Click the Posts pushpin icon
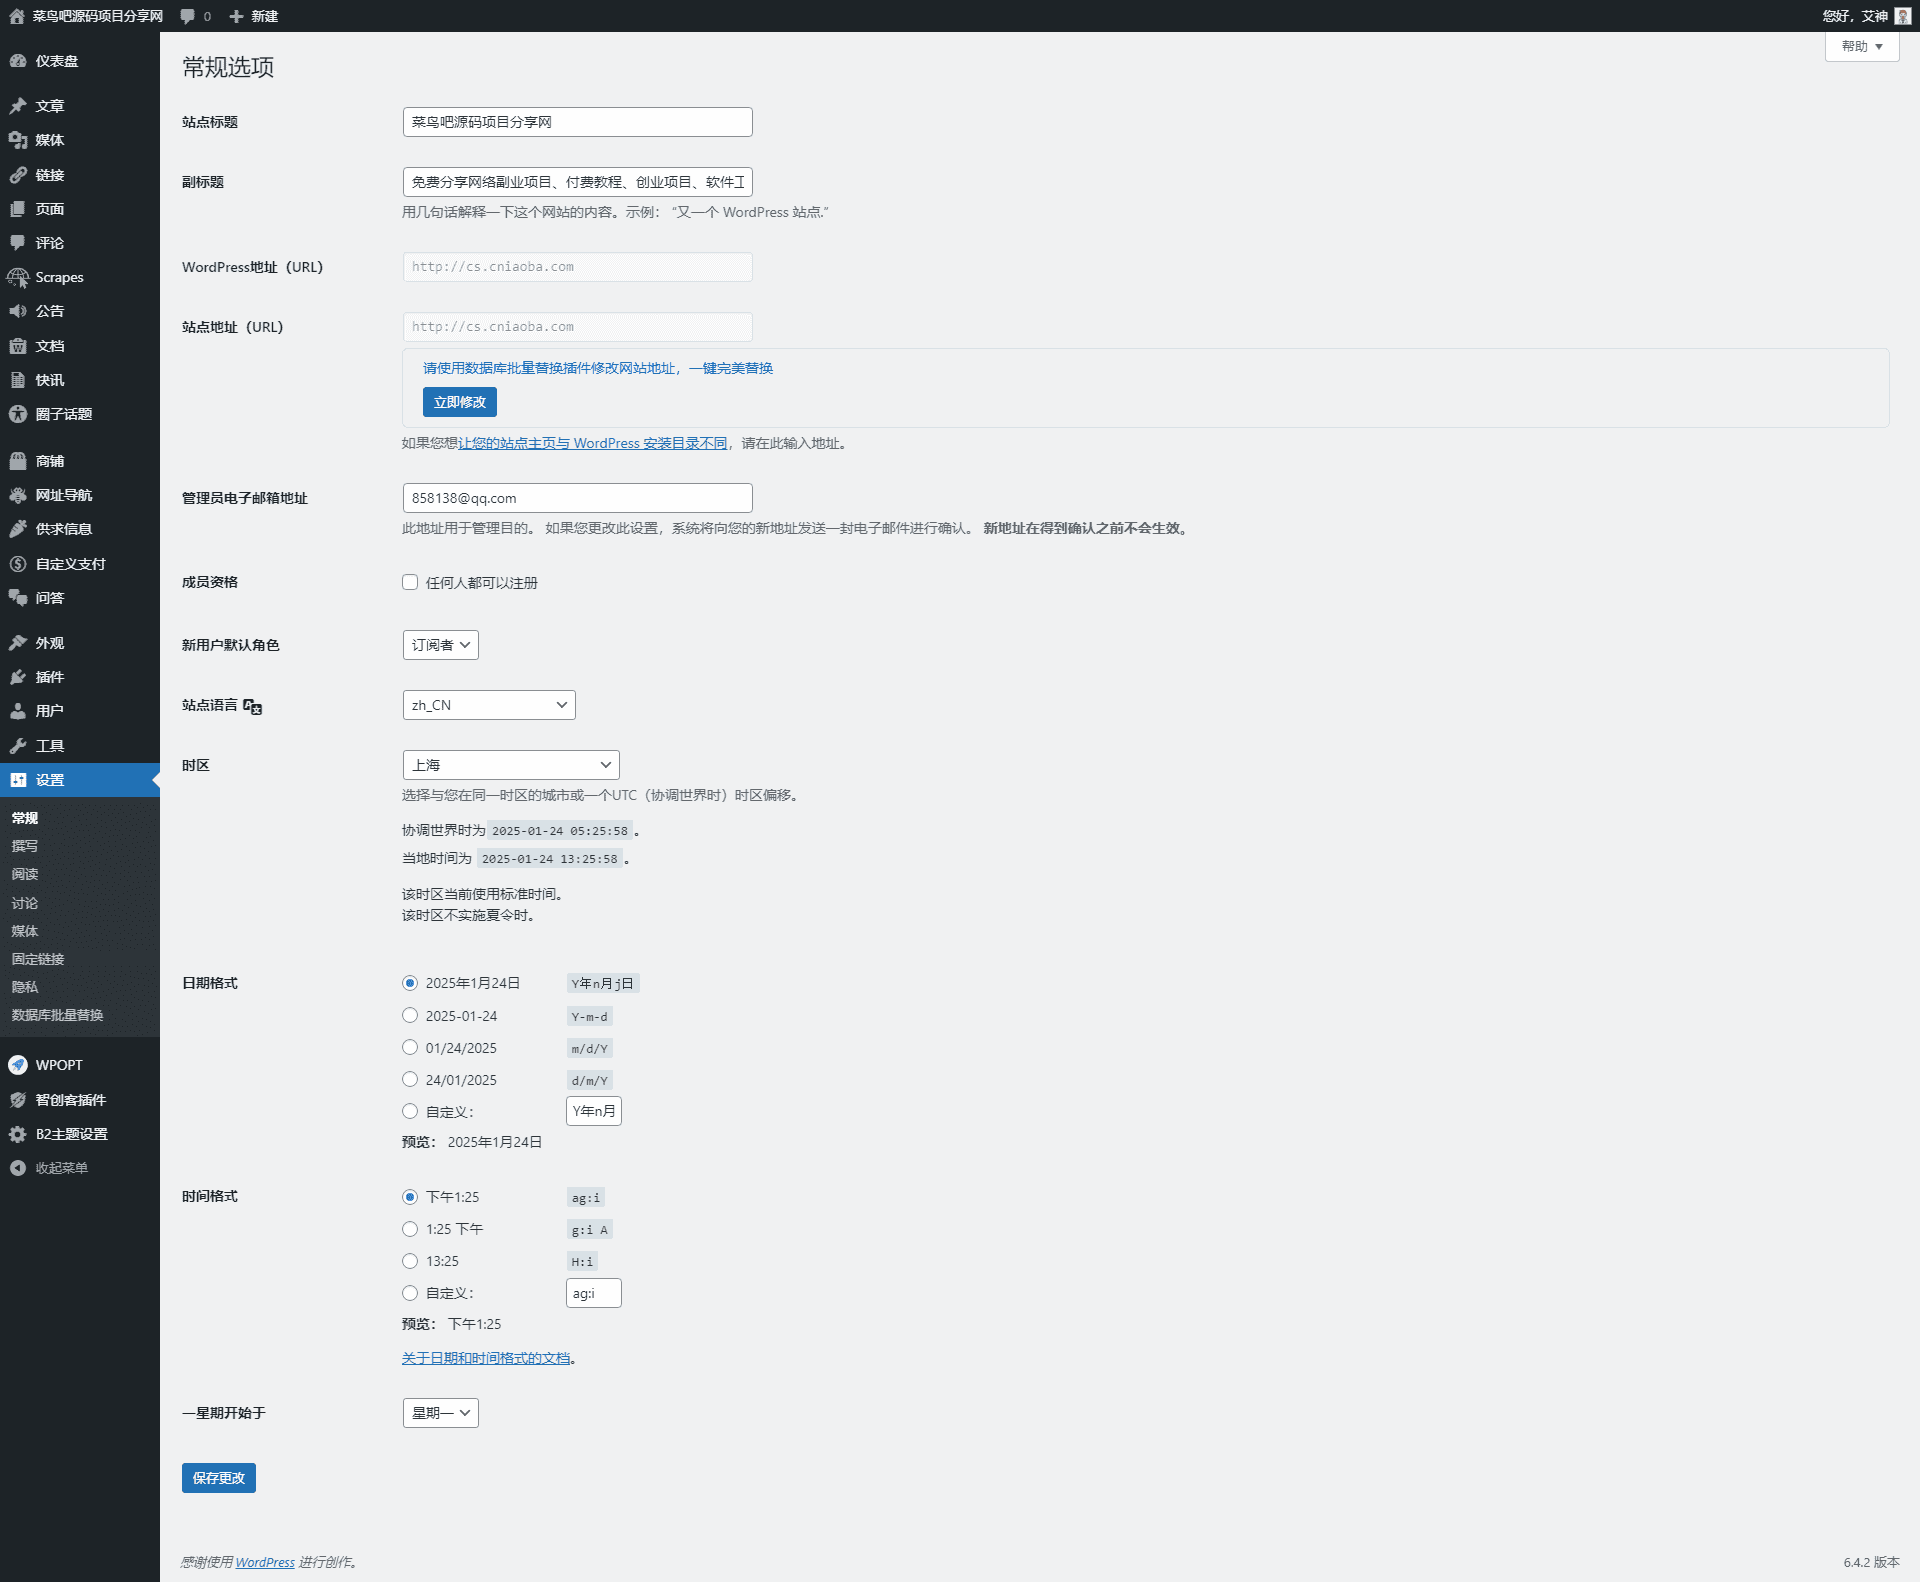 point(18,106)
